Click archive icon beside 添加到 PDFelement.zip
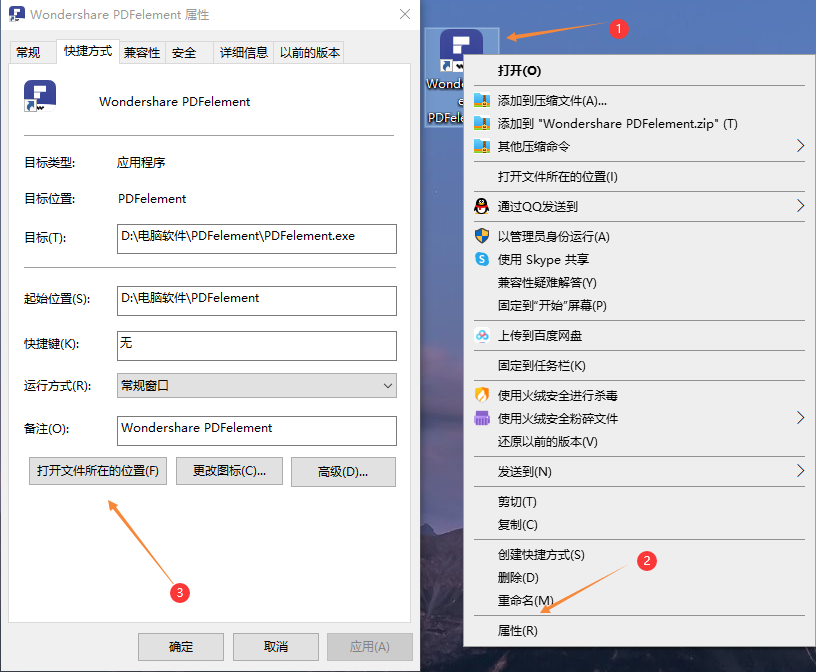 pyautogui.click(x=482, y=123)
